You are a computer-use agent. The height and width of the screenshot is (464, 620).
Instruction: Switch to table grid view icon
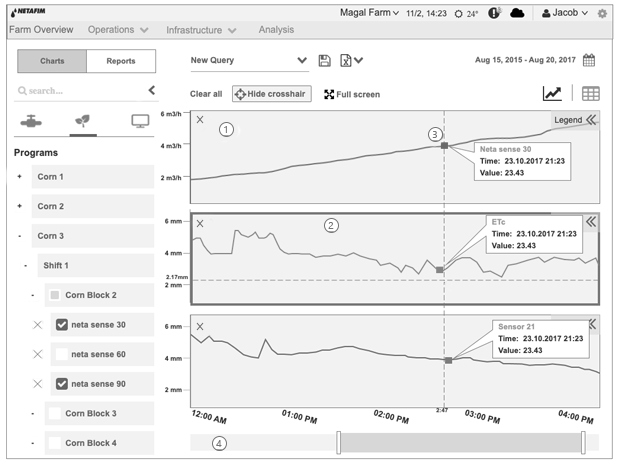591,94
